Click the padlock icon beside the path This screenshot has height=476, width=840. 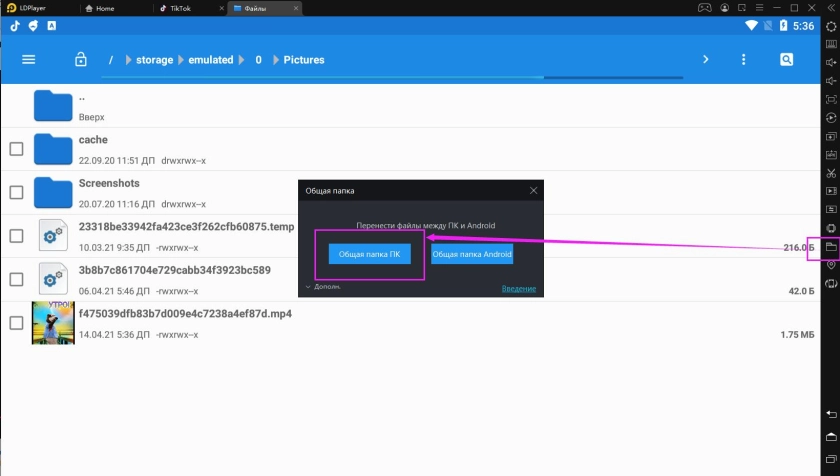click(81, 60)
